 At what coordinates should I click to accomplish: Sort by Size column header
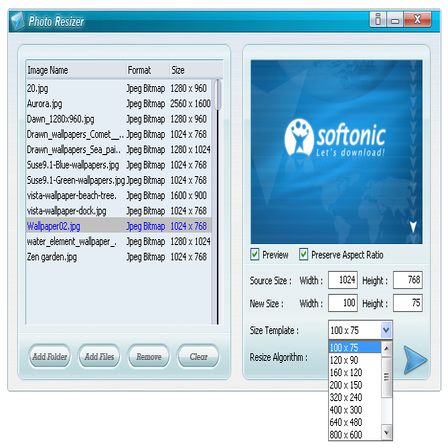click(x=196, y=70)
